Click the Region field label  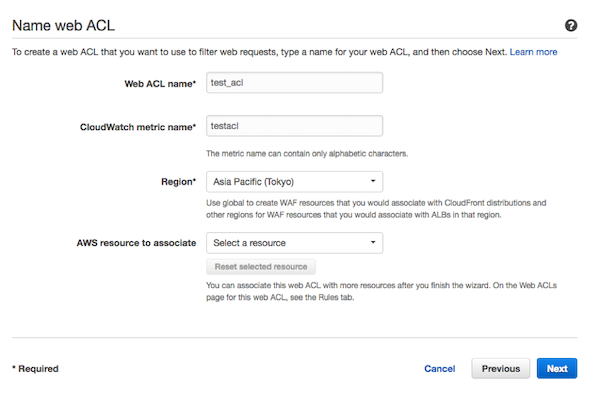click(177, 182)
